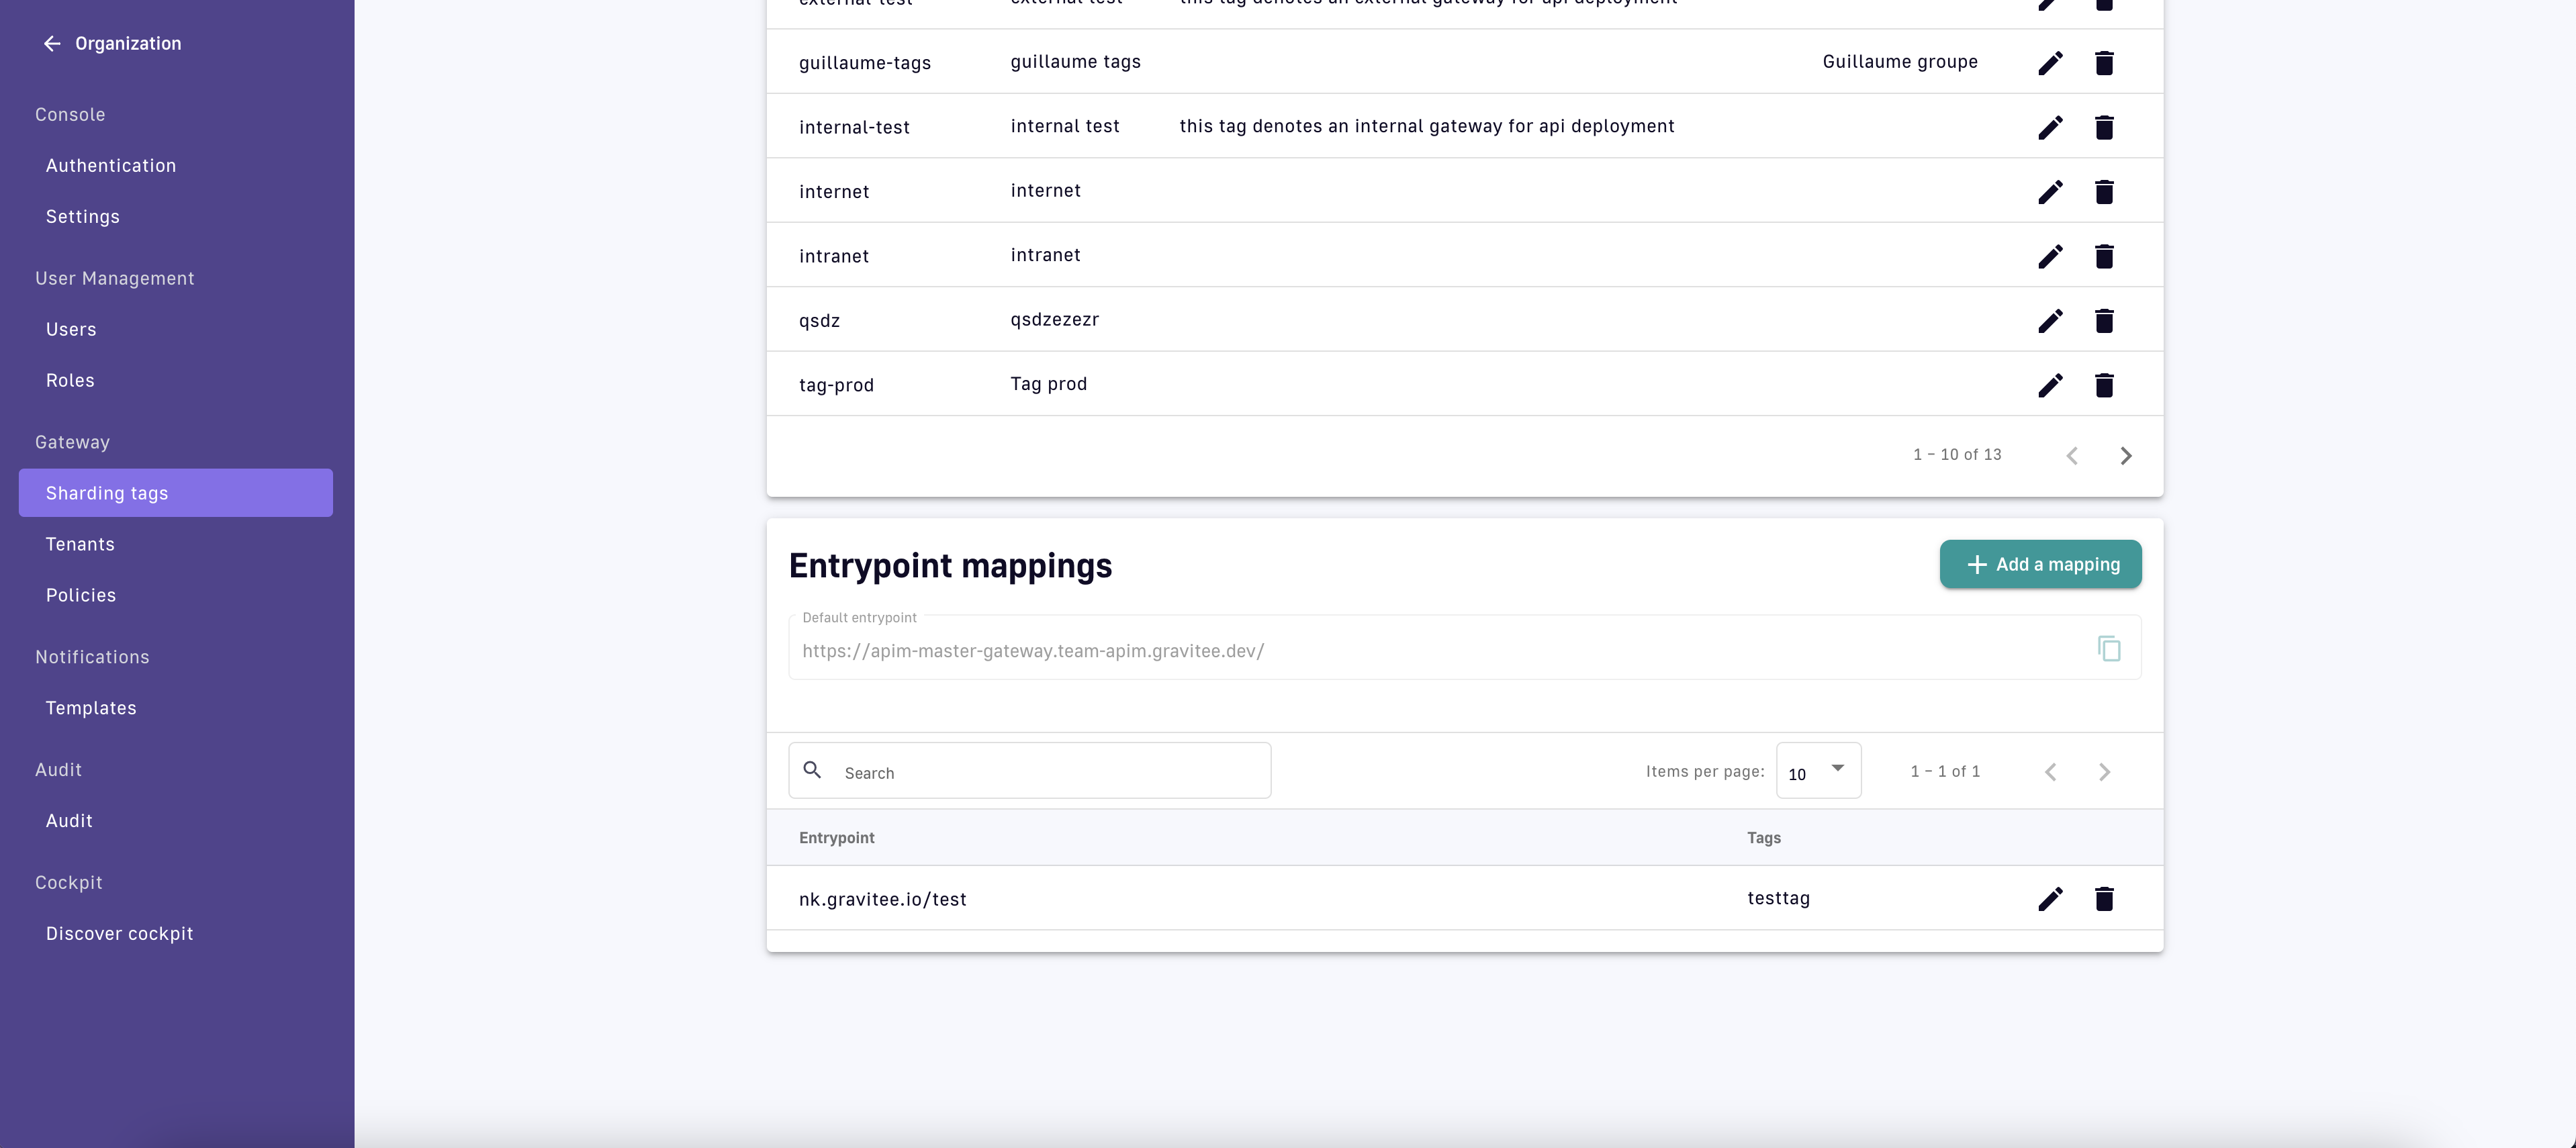Delete the tag-prod sharding tag

pyautogui.click(x=2104, y=385)
